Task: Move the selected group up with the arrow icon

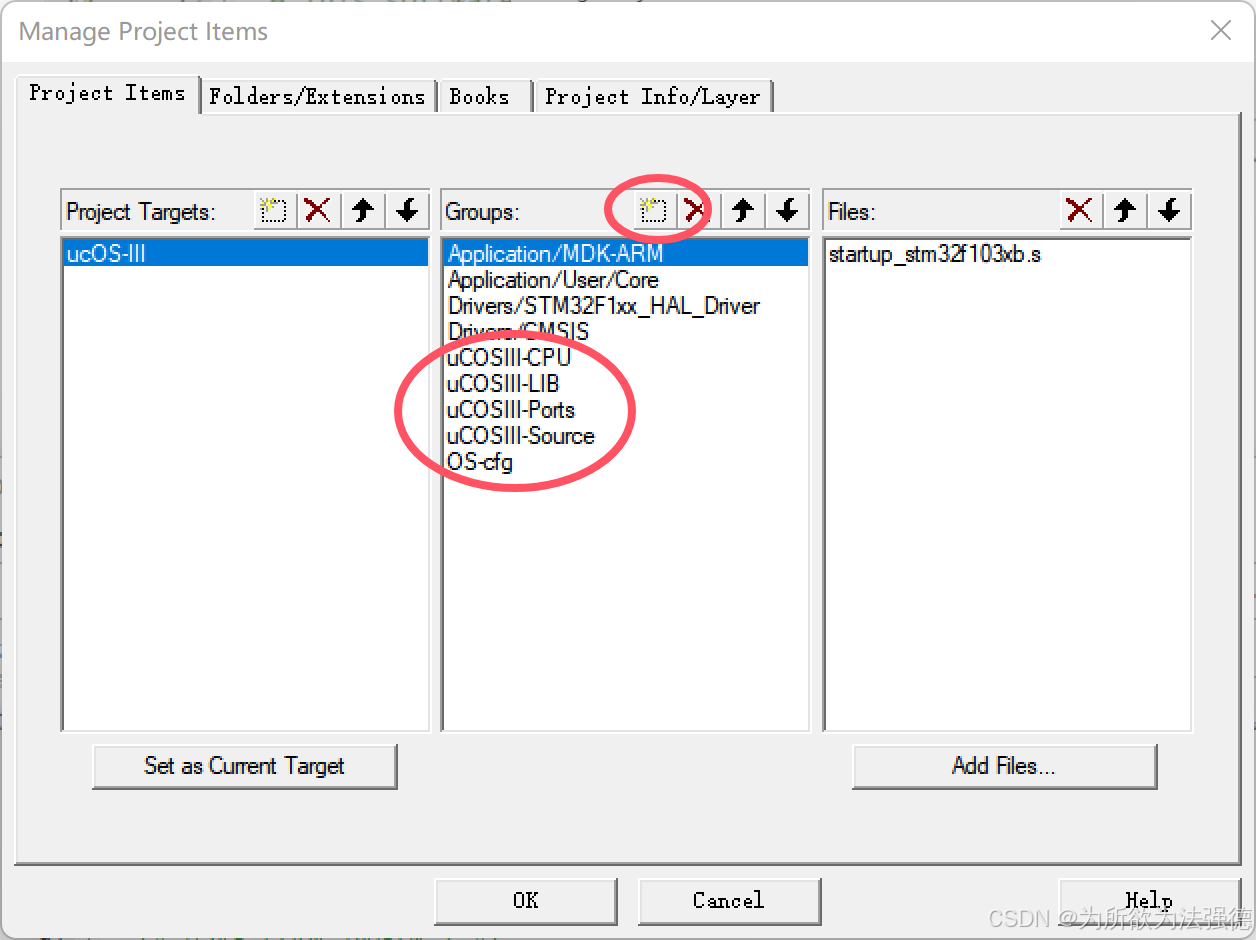Action: (x=742, y=210)
